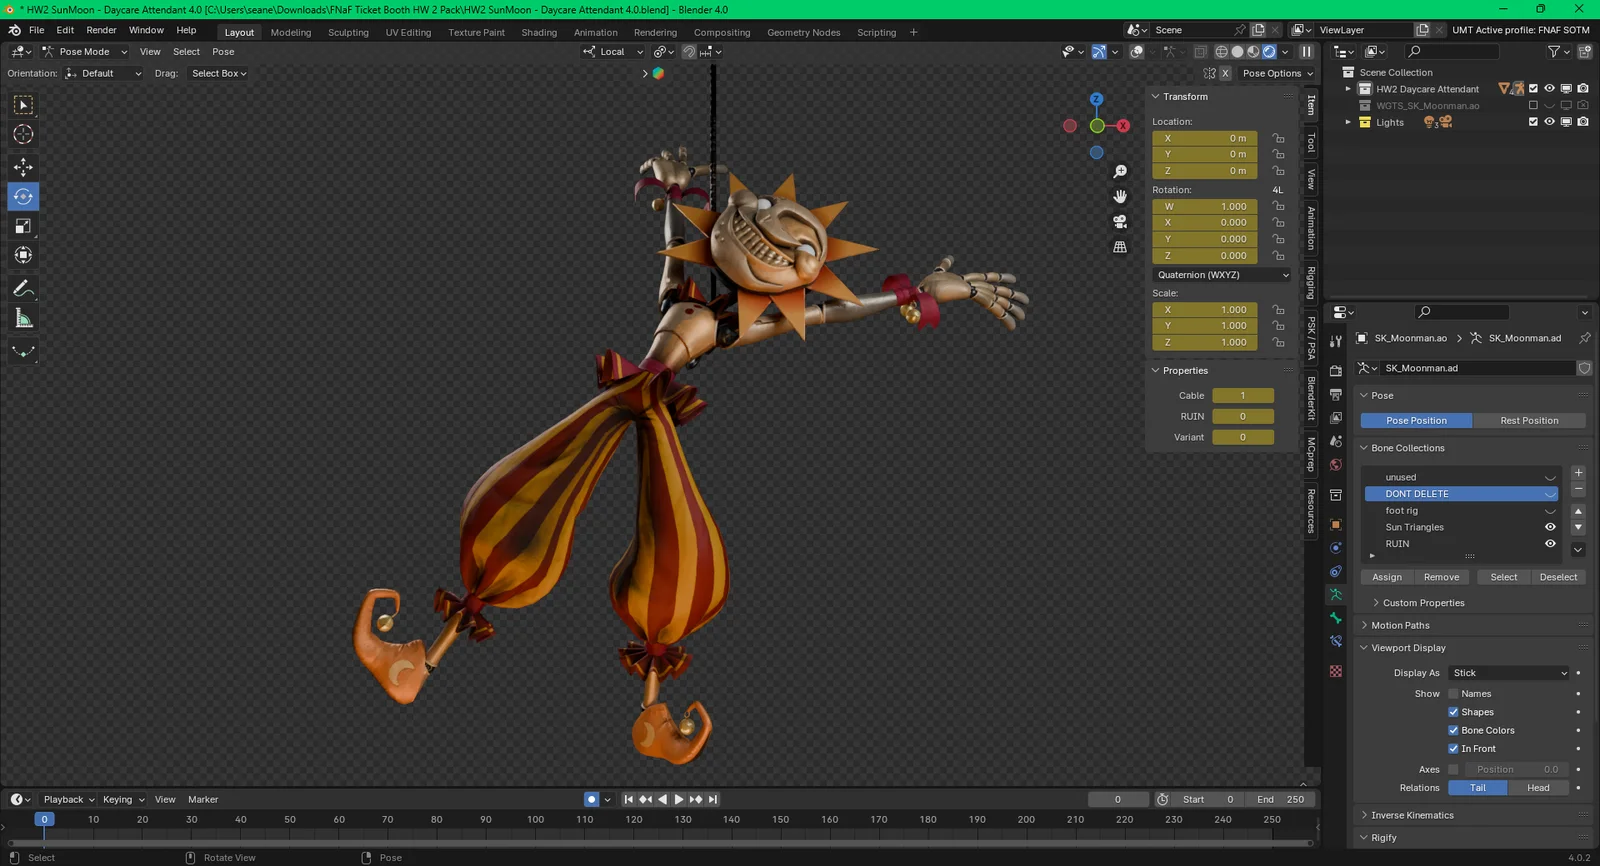
Task: Toggle orthographic perspective grid icon
Action: [1120, 247]
